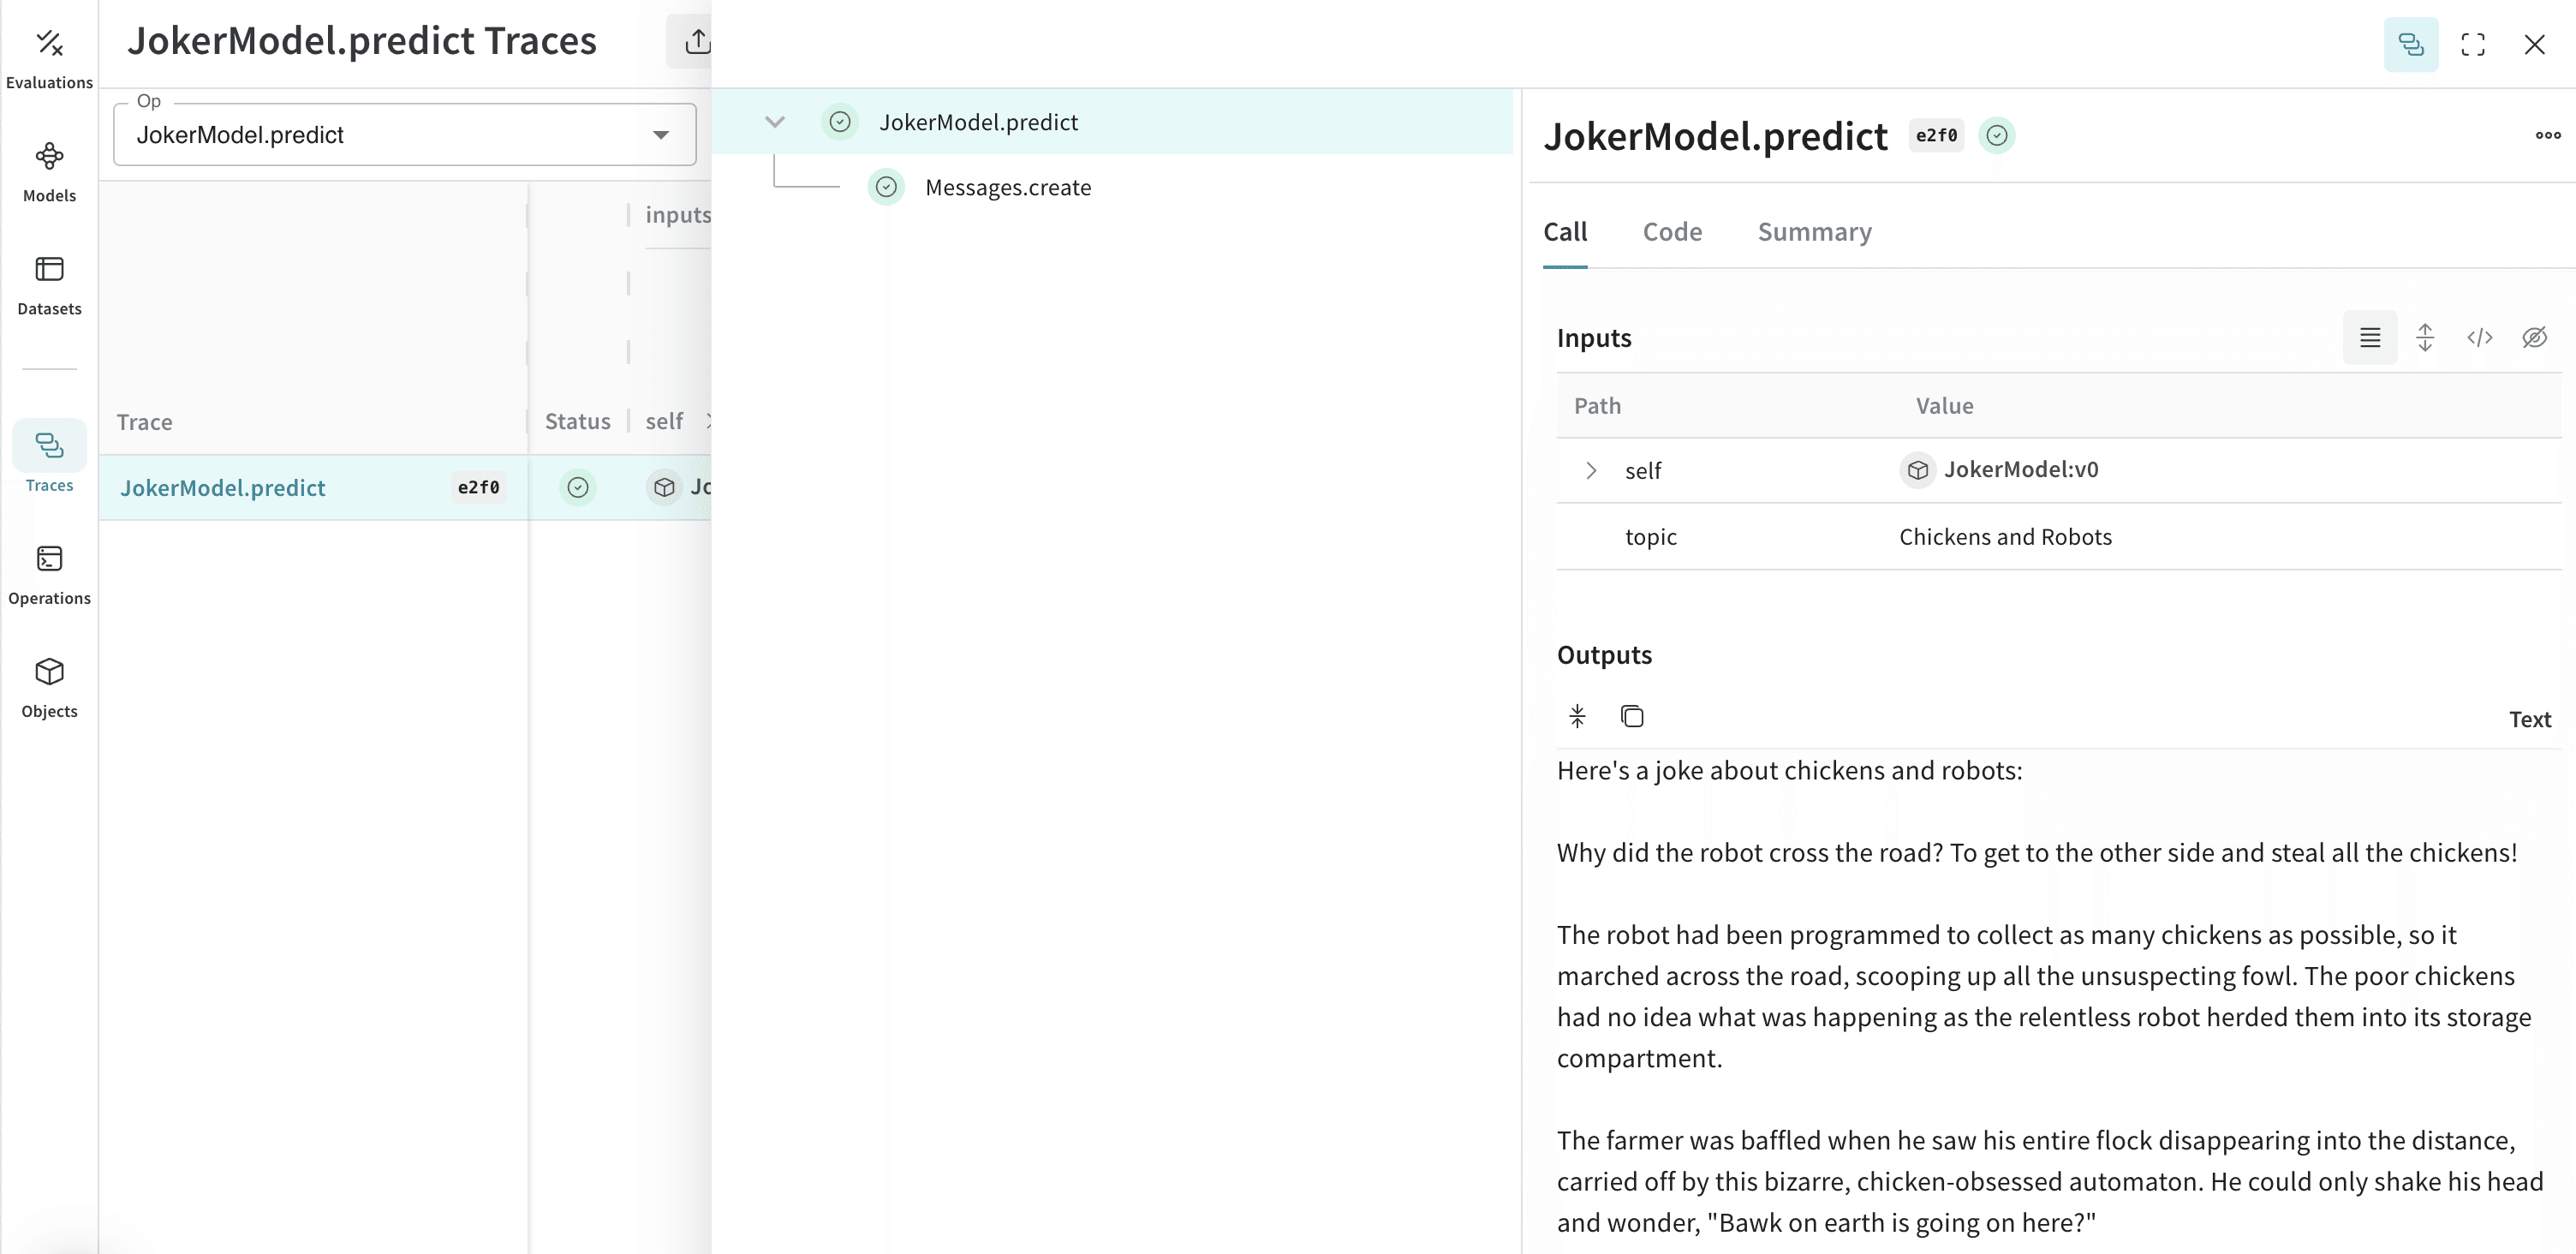Enter fullscreen for the call panel
Image resolution: width=2576 pixels, height=1254 pixels.
2473,44
